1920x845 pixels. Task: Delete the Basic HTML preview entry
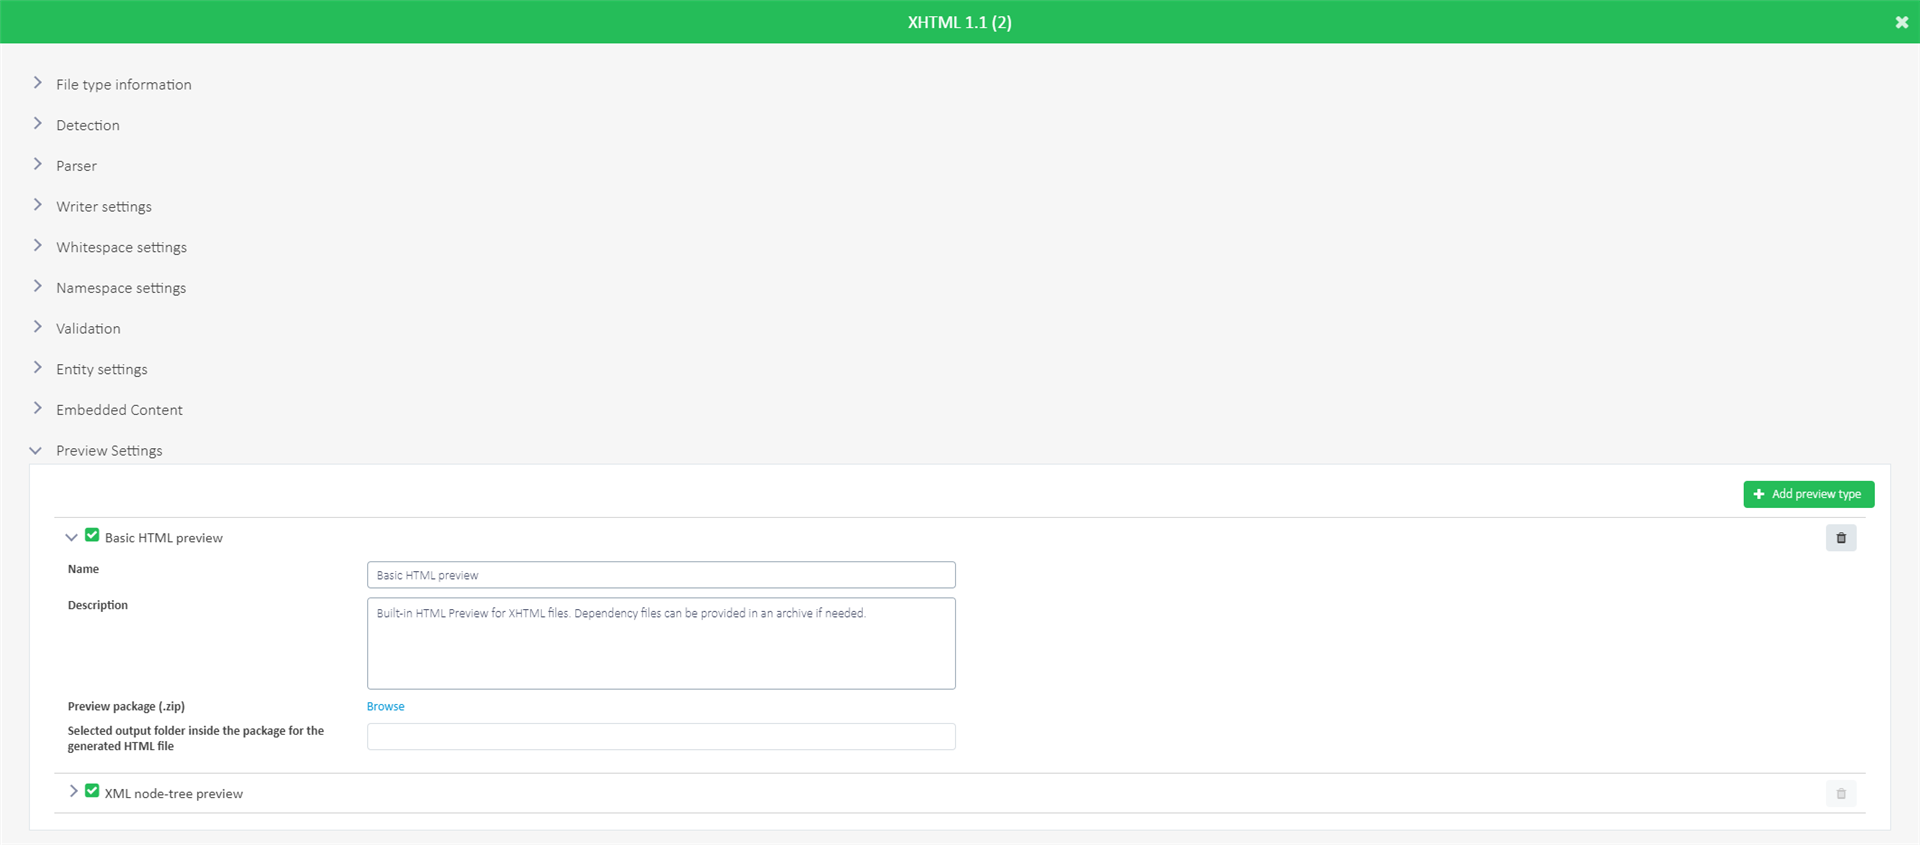(1840, 538)
